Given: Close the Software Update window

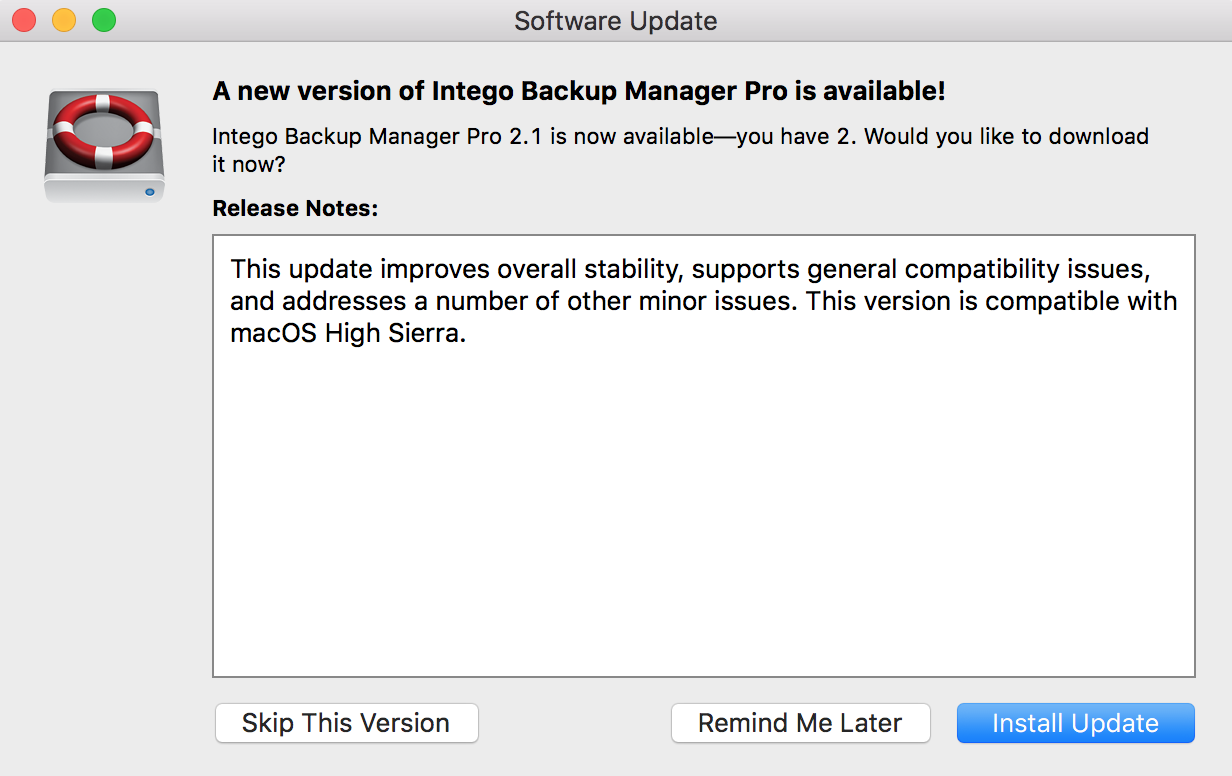Looking at the screenshot, I should tap(24, 20).
